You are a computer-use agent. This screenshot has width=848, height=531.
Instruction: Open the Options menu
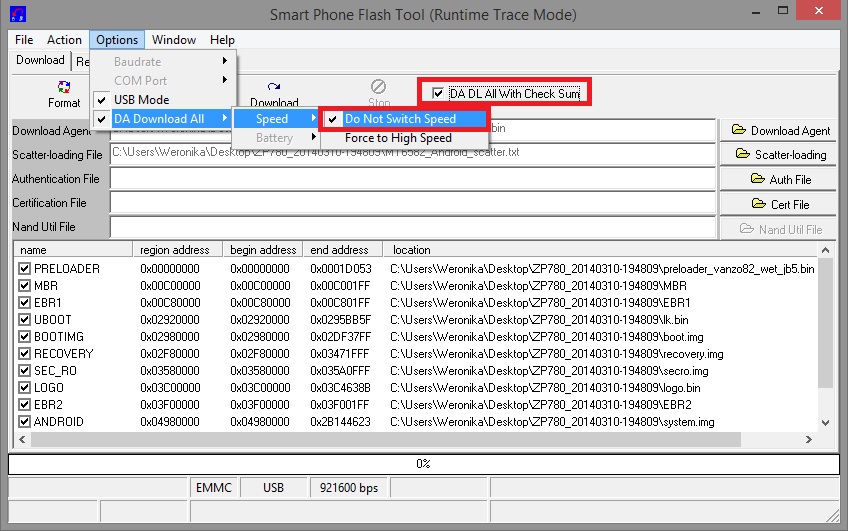[117, 40]
